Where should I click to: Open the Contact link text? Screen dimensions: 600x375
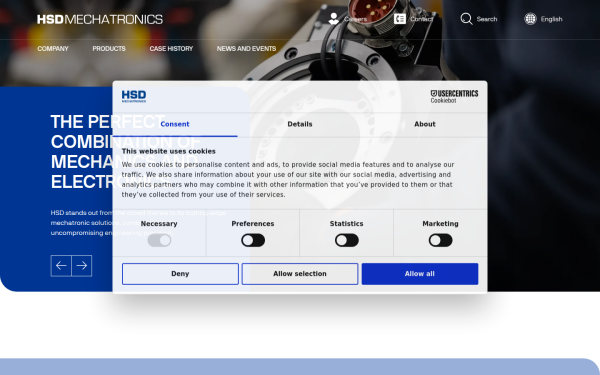[x=422, y=19]
